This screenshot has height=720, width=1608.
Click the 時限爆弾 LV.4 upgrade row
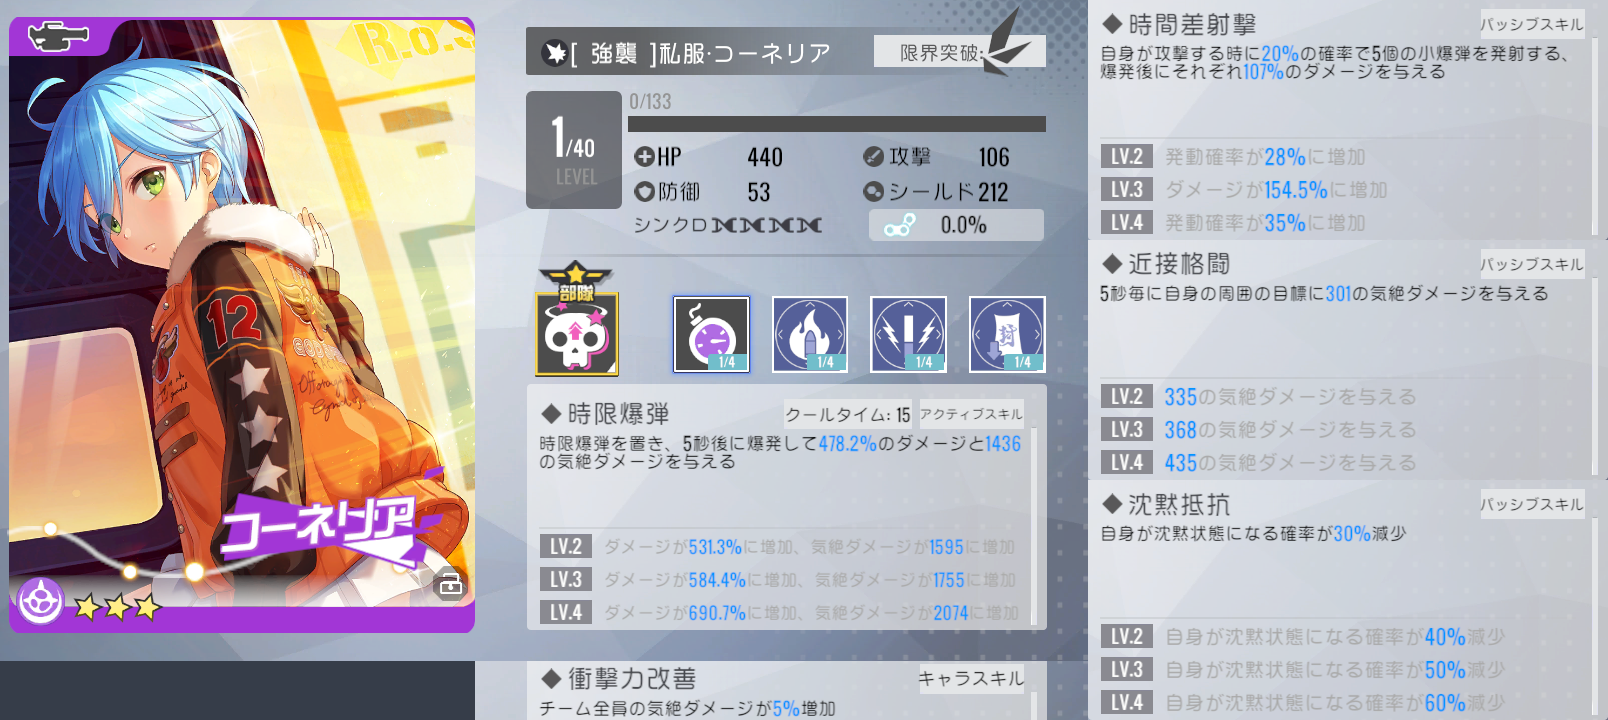780,612
